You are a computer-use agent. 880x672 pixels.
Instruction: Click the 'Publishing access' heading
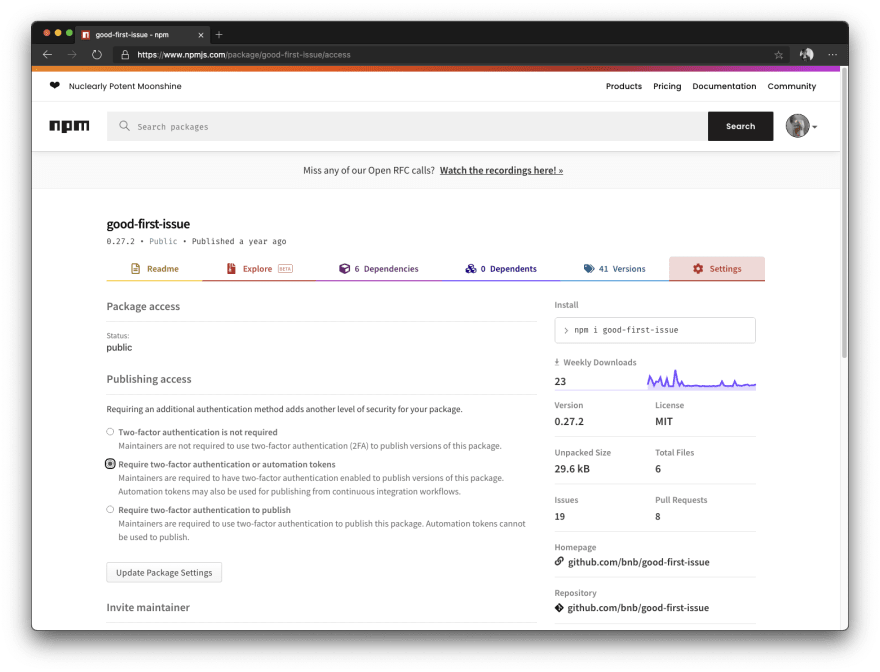click(149, 379)
